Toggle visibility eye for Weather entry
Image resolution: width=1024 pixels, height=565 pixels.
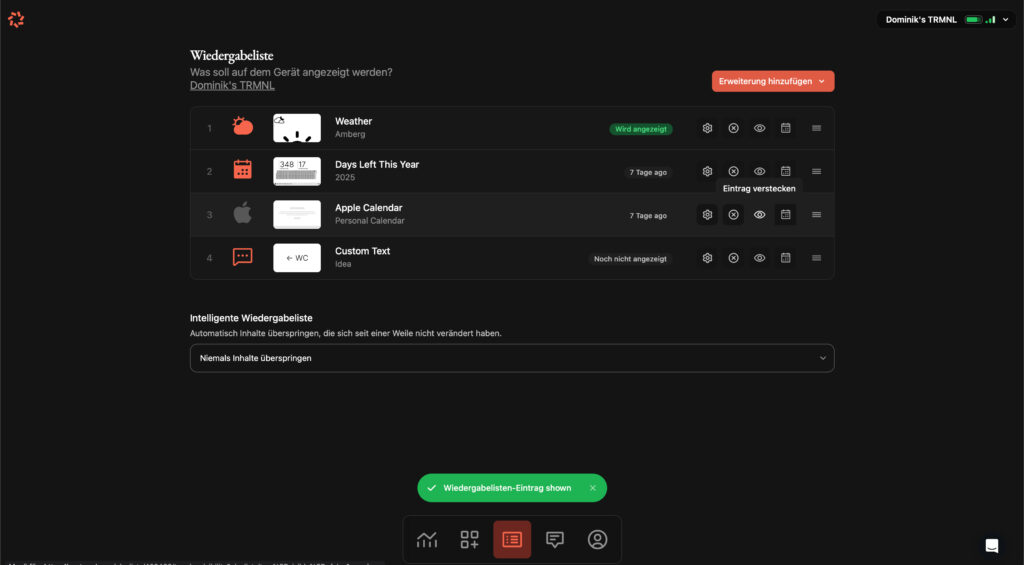coord(760,128)
